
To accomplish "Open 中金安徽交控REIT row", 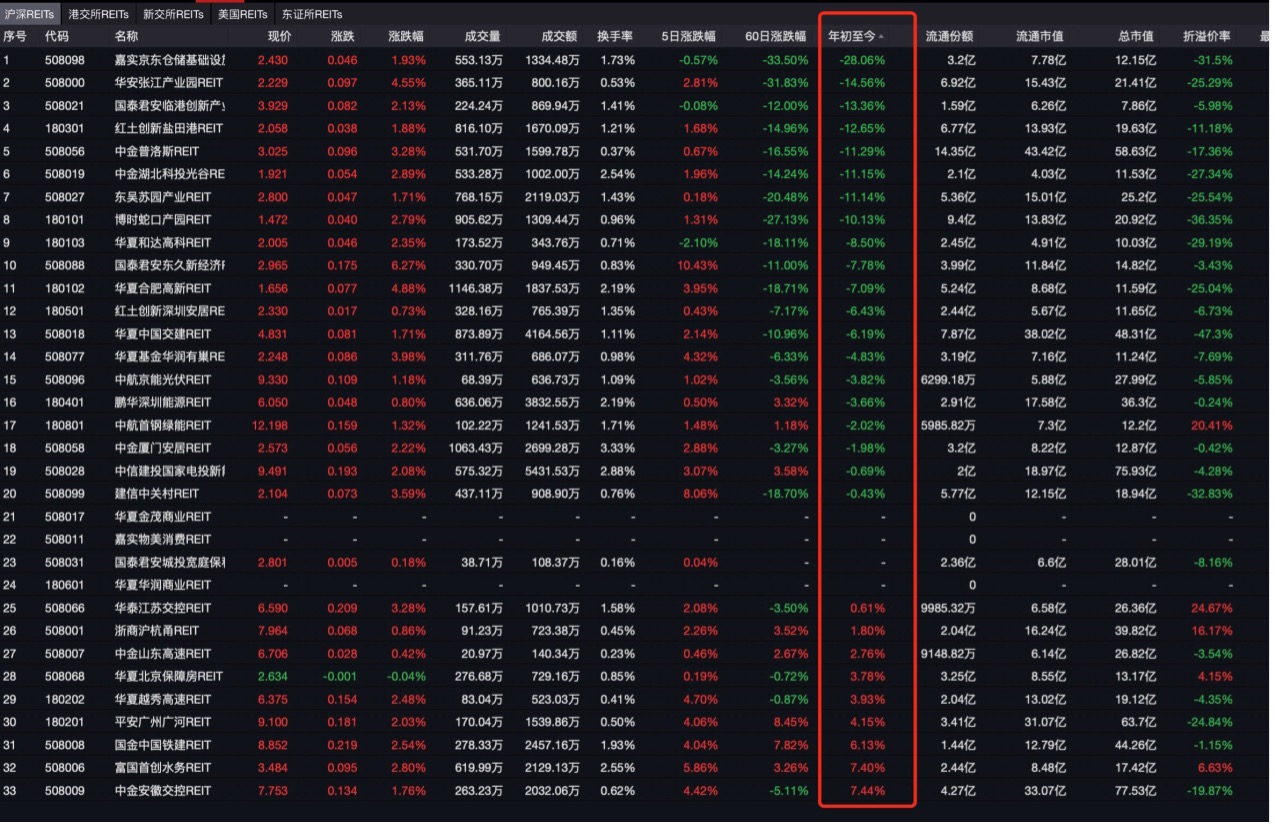I will (x=636, y=792).
